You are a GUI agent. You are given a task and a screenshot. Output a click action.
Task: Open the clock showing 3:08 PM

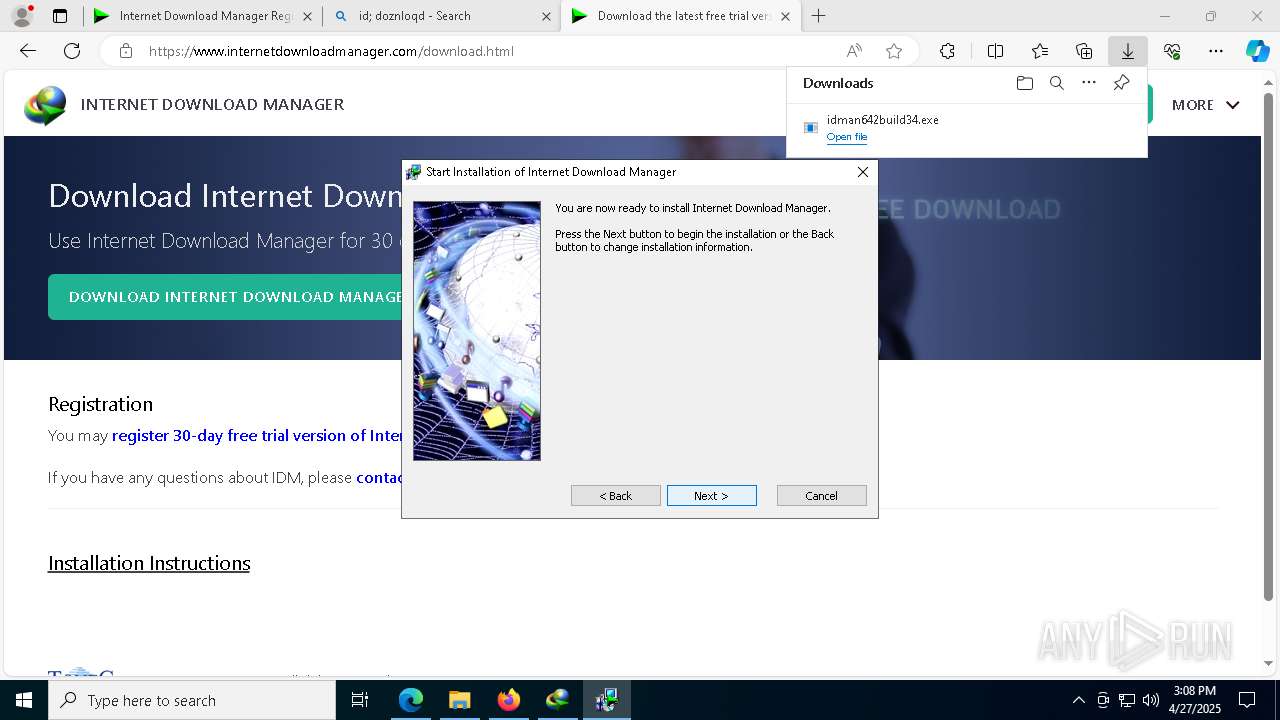(1194, 700)
